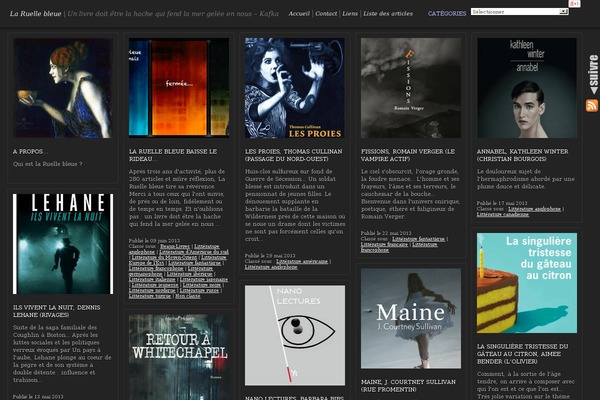Click the dropdown arrow of the category selector

coord(564,12)
